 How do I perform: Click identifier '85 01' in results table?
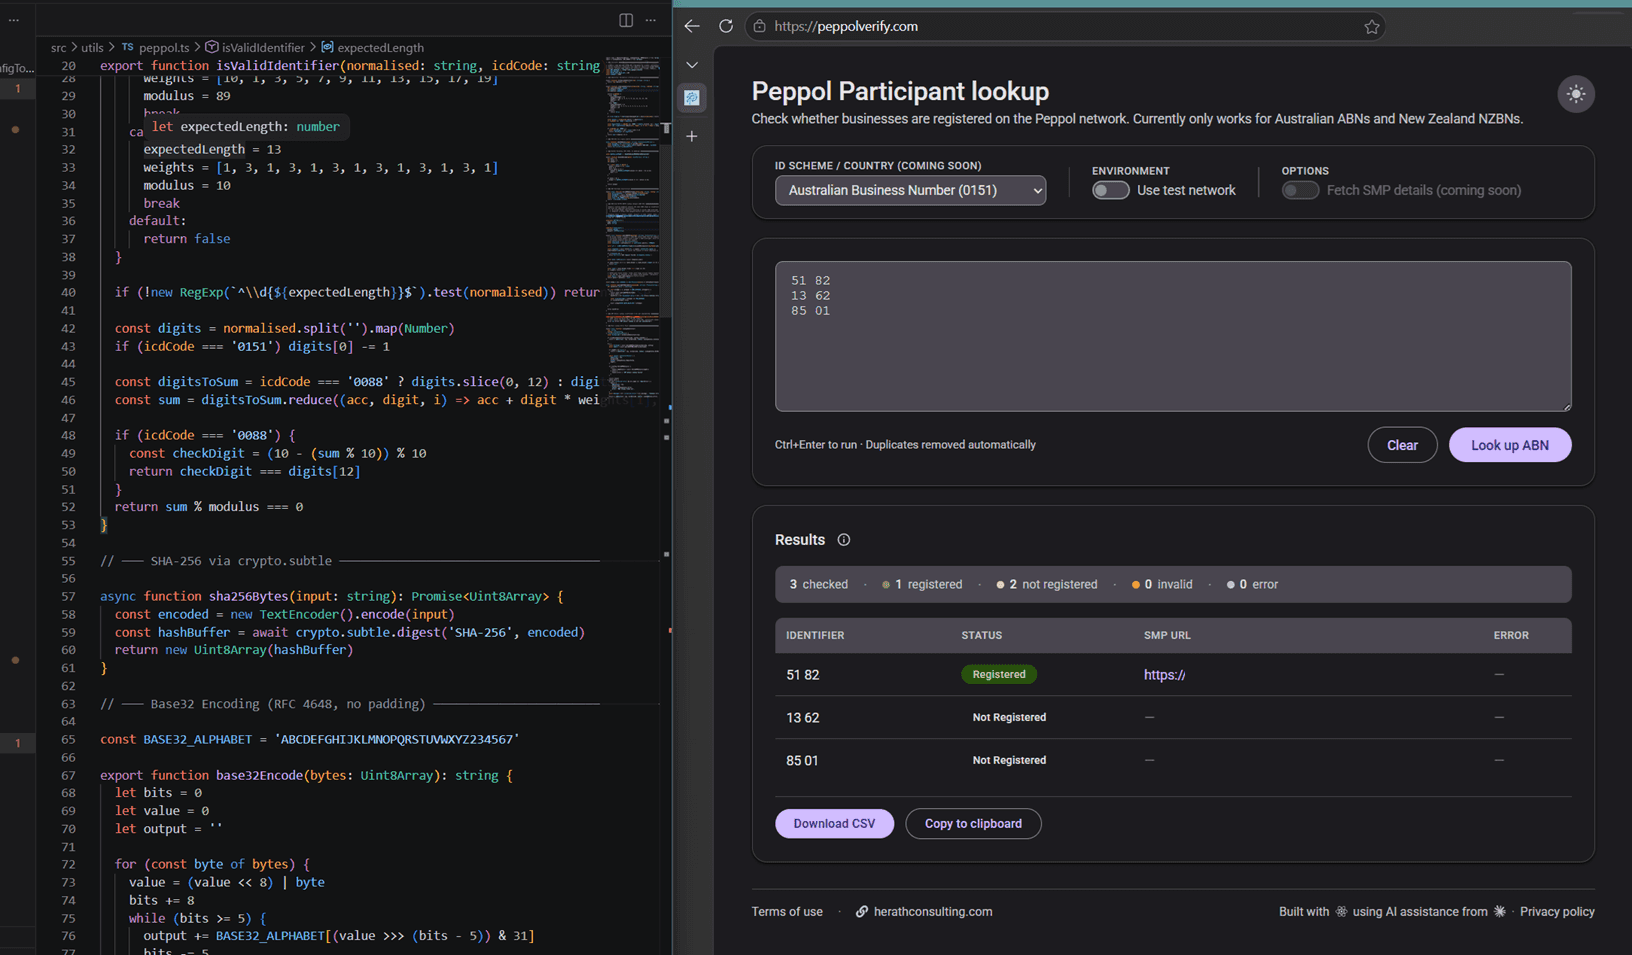[x=802, y=761]
